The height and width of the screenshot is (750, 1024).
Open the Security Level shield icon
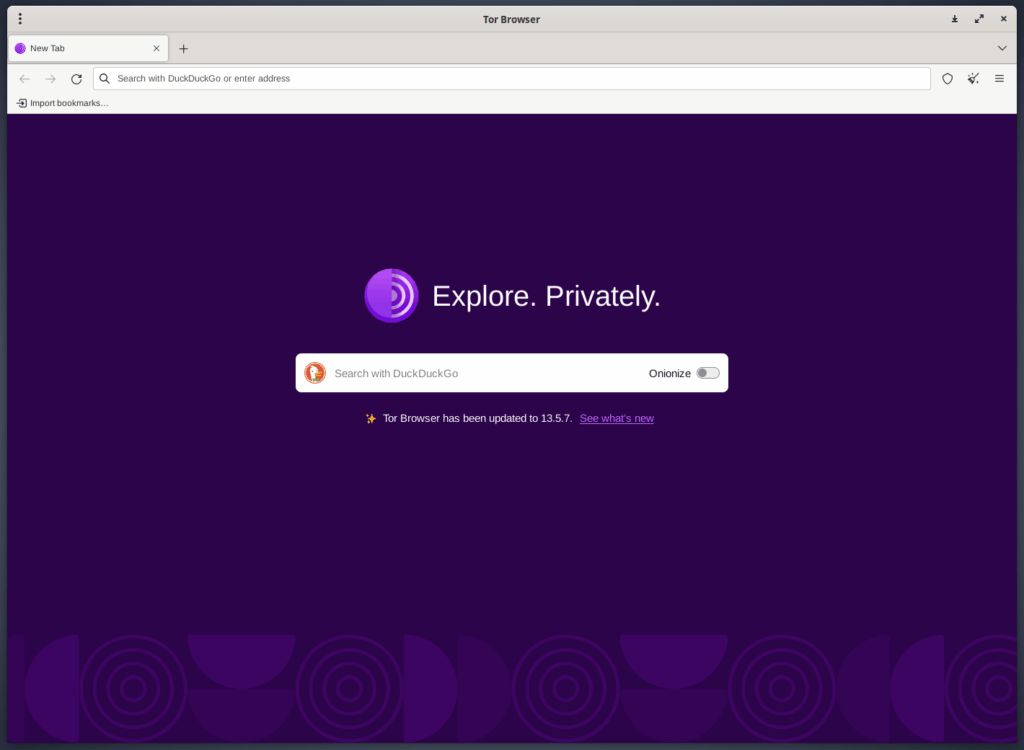[x=948, y=78]
